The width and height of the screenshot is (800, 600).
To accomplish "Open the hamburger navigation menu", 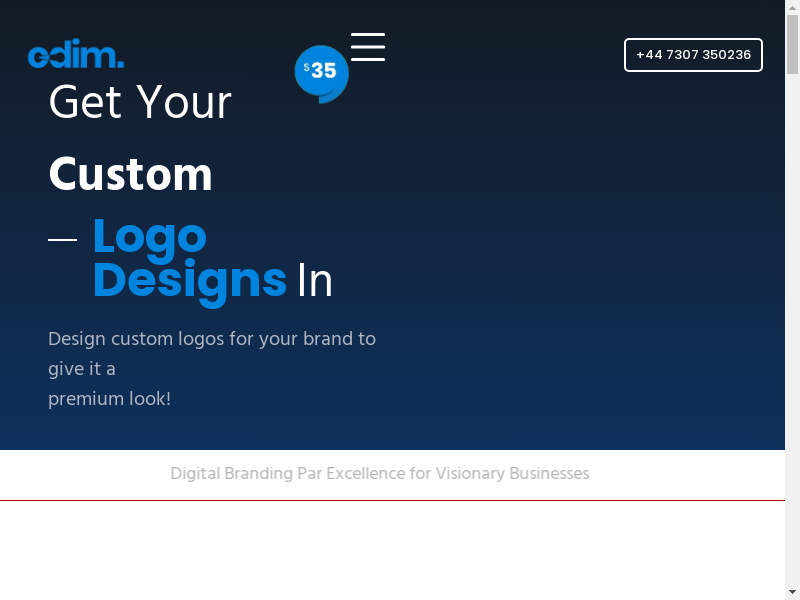I will [368, 47].
